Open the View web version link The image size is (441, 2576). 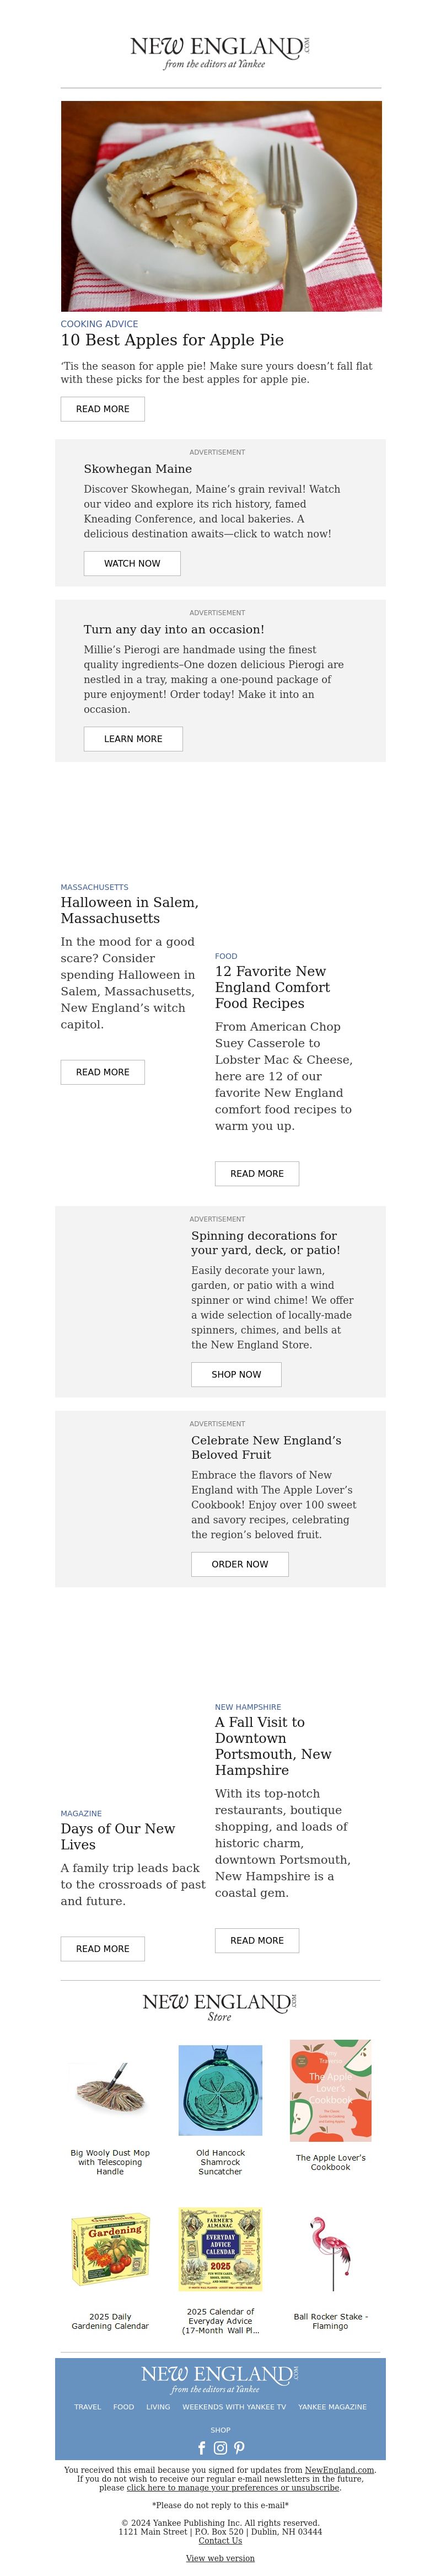(220, 2558)
